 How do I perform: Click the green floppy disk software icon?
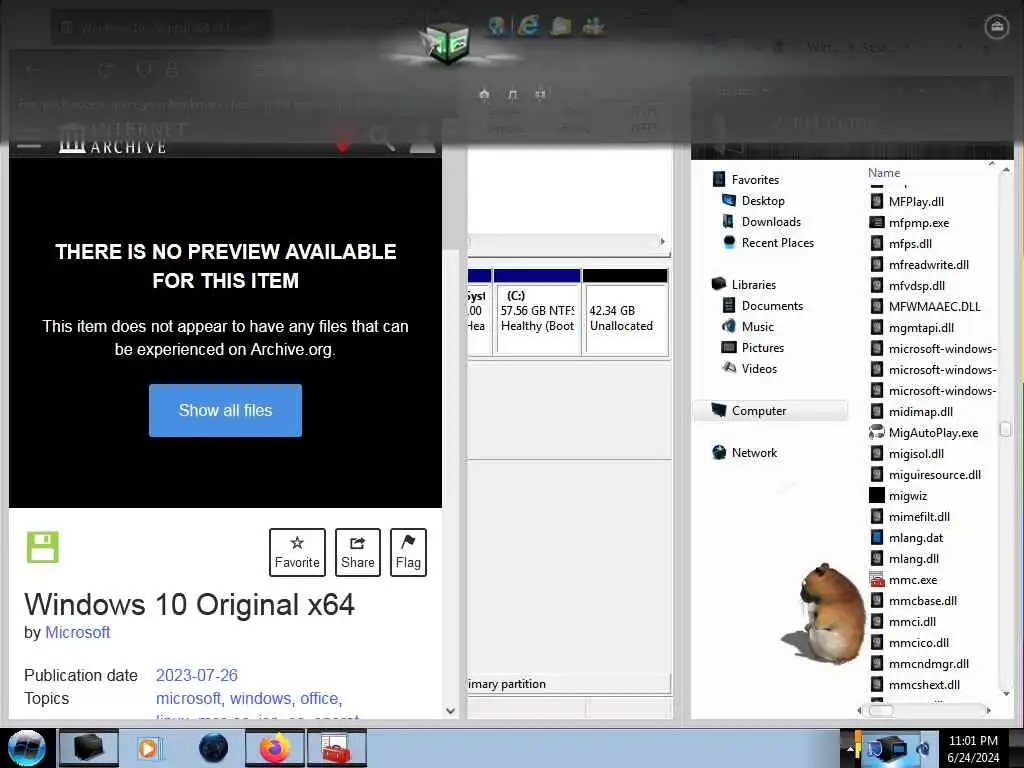point(42,547)
